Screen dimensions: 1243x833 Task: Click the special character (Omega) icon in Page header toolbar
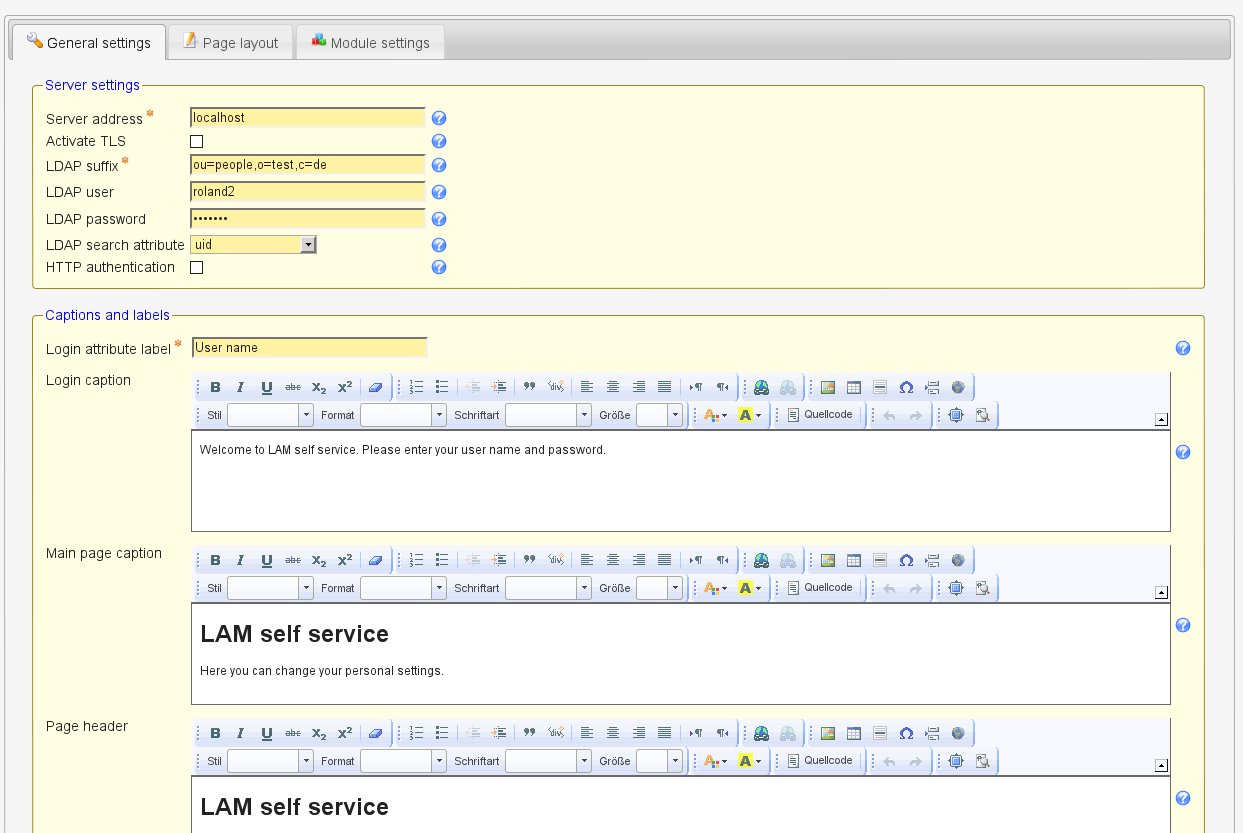(x=906, y=734)
